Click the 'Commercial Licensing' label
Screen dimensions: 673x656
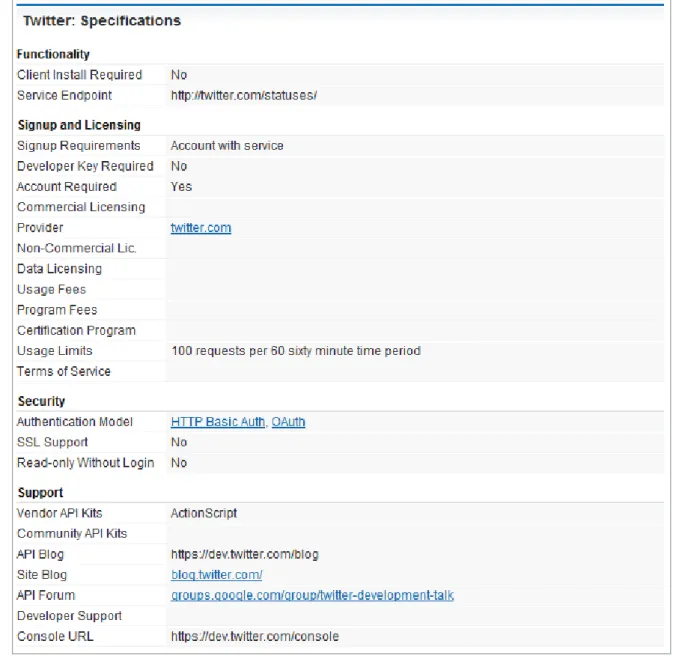click(x=81, y=207)
